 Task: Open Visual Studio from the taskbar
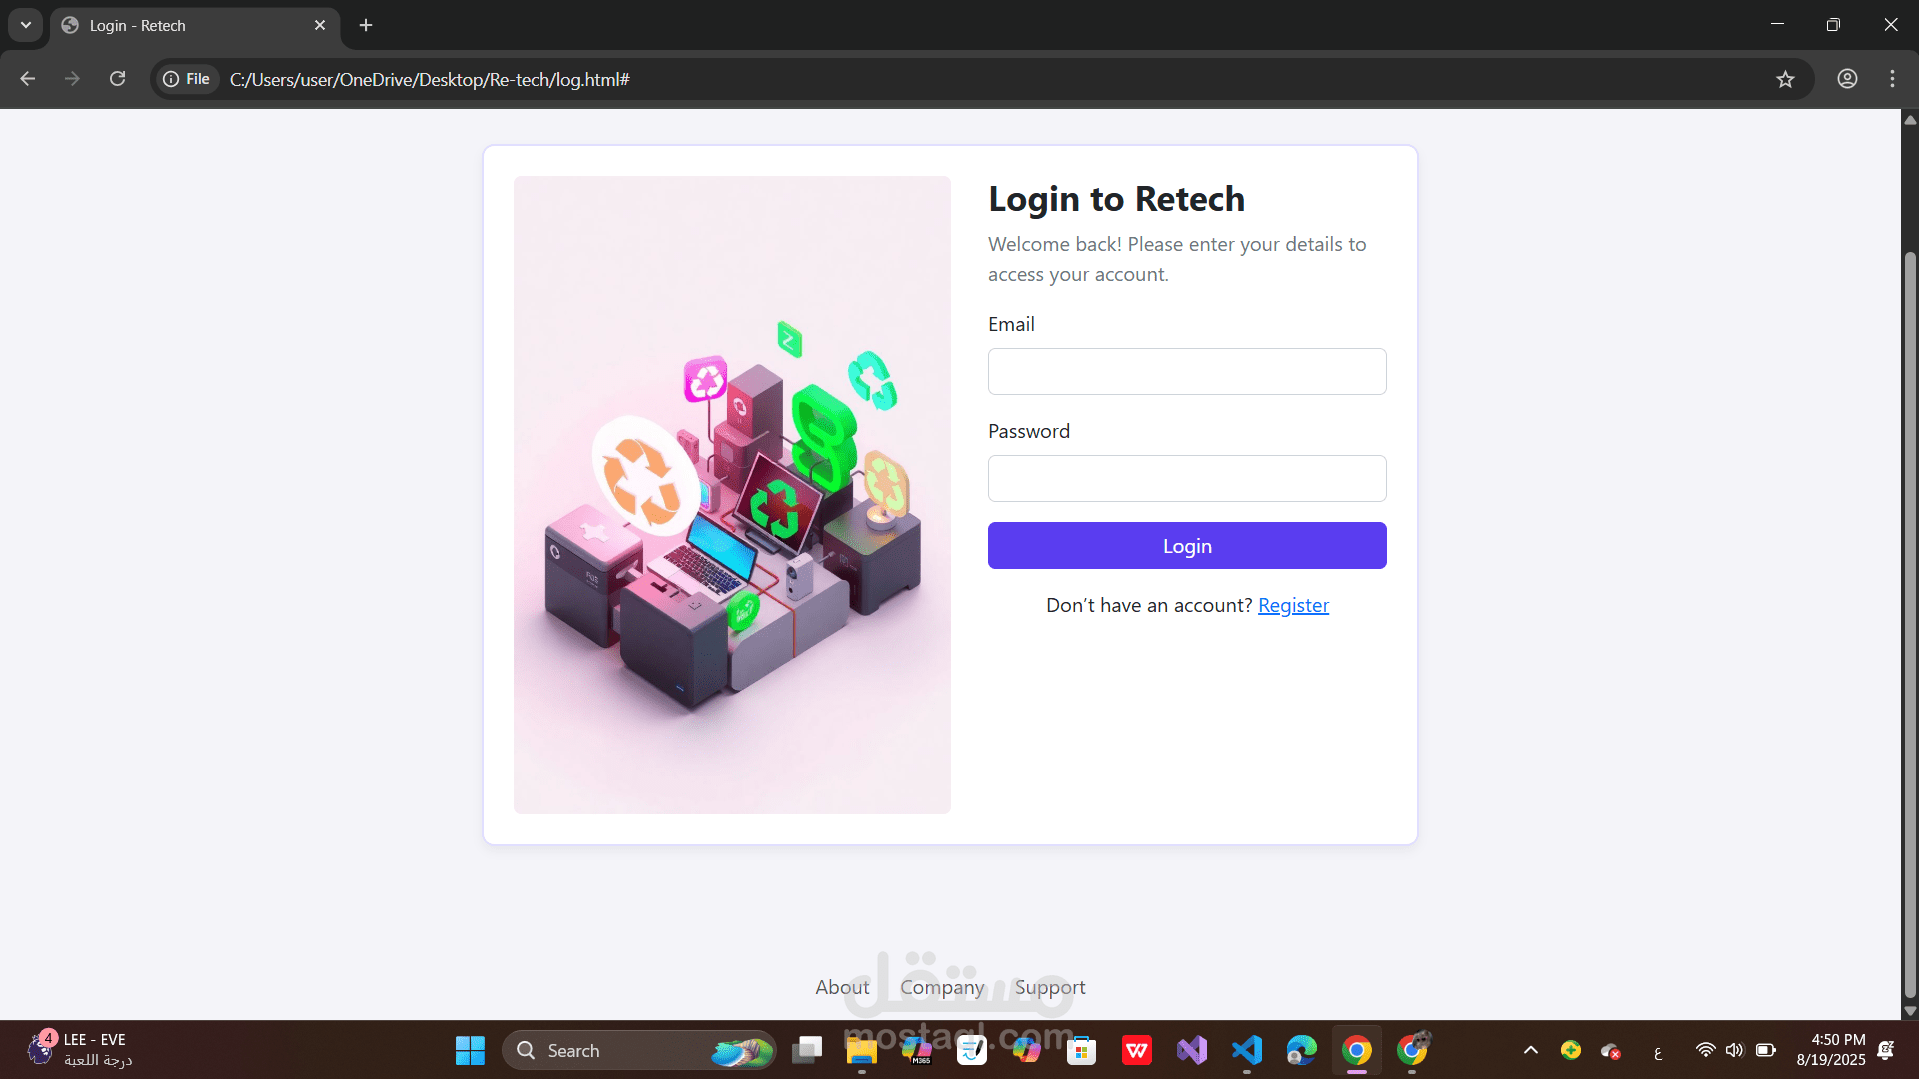tap(1192, 1050)
